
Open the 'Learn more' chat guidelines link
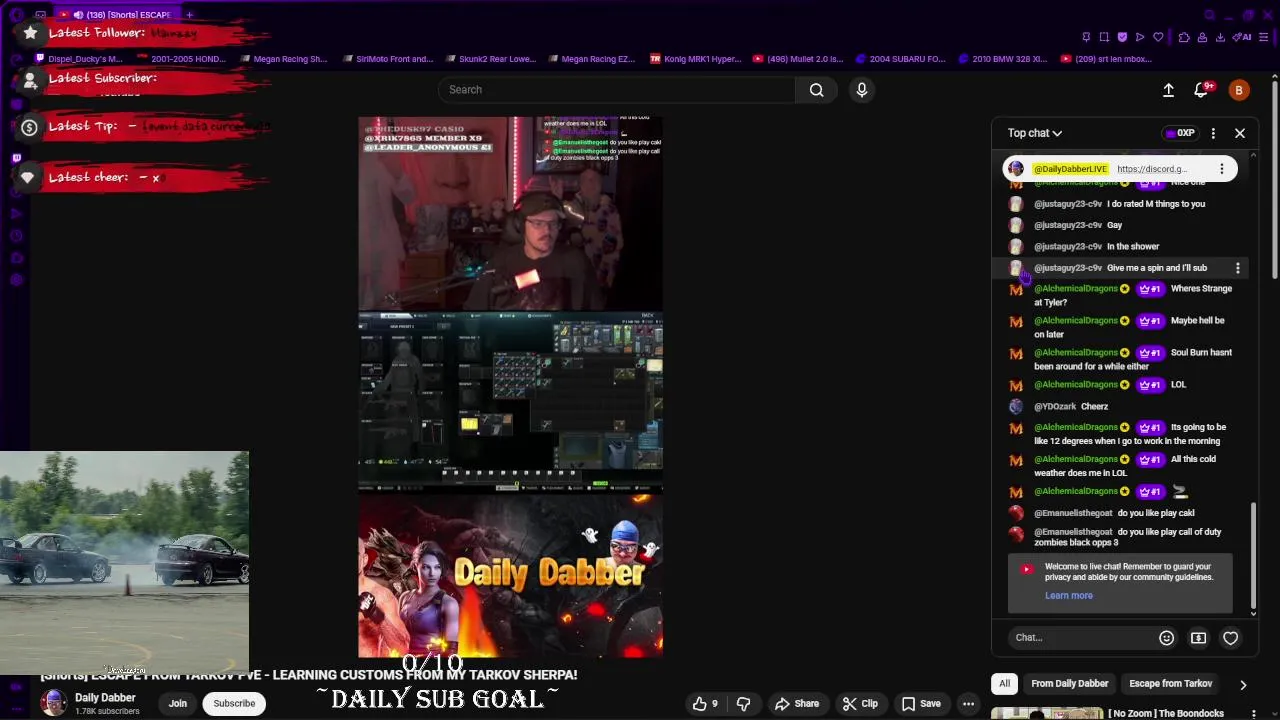[x=1069, y=596]
